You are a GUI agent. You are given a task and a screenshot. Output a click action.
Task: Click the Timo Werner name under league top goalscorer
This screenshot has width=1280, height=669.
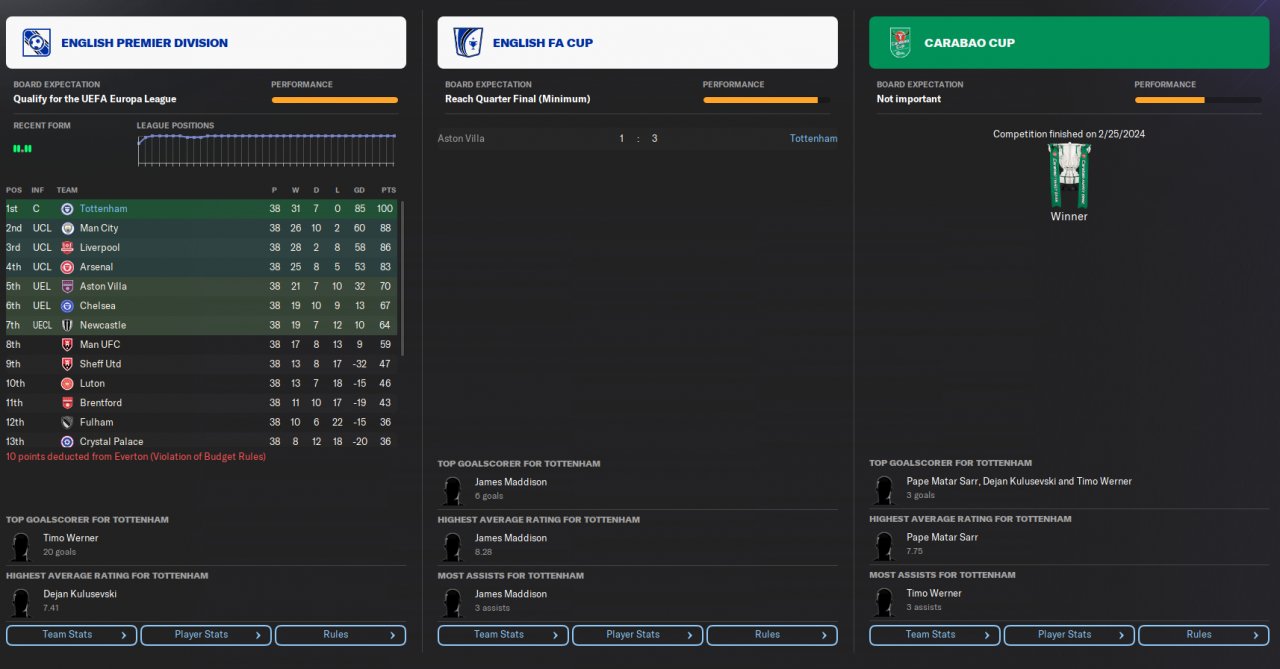click(x=70, y=538)
